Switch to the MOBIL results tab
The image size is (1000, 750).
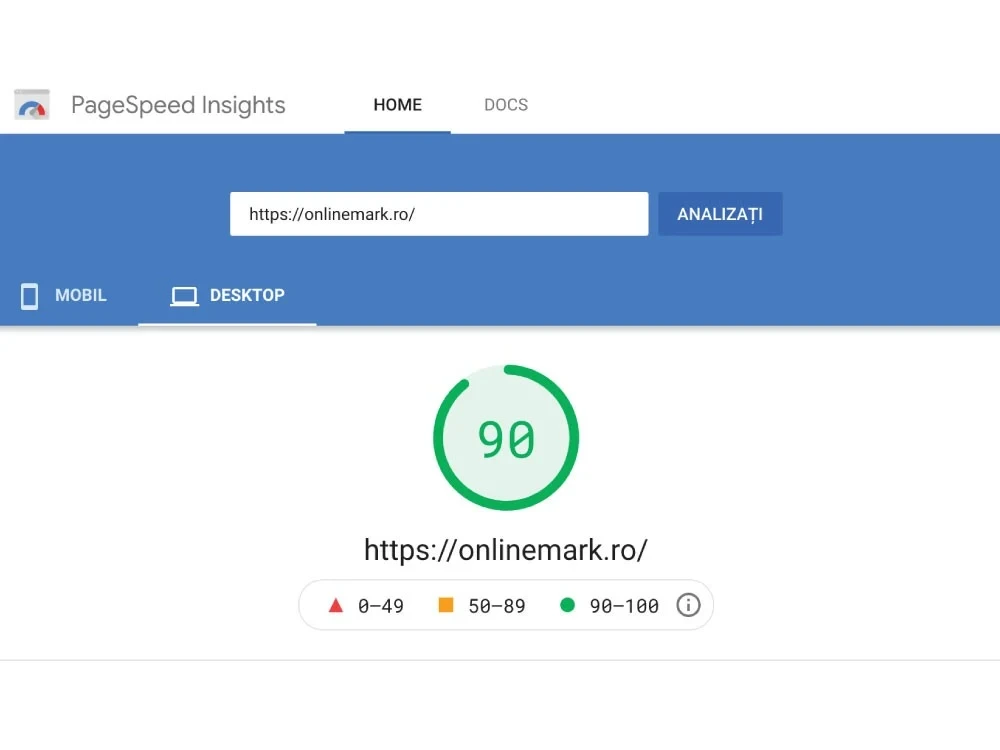click(64, 296)
